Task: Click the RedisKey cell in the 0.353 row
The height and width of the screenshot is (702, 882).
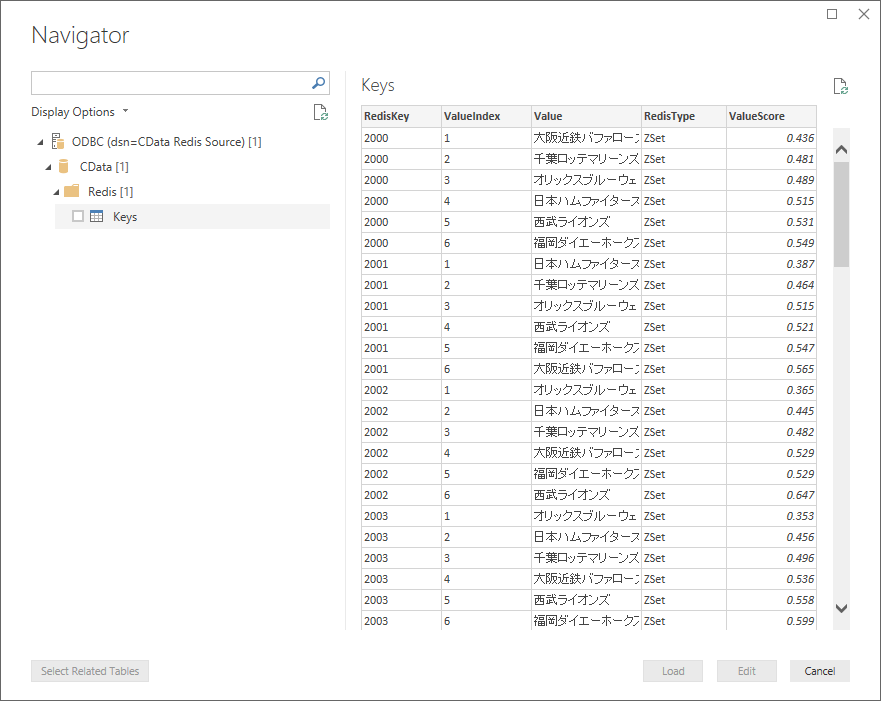Action: 401,516
